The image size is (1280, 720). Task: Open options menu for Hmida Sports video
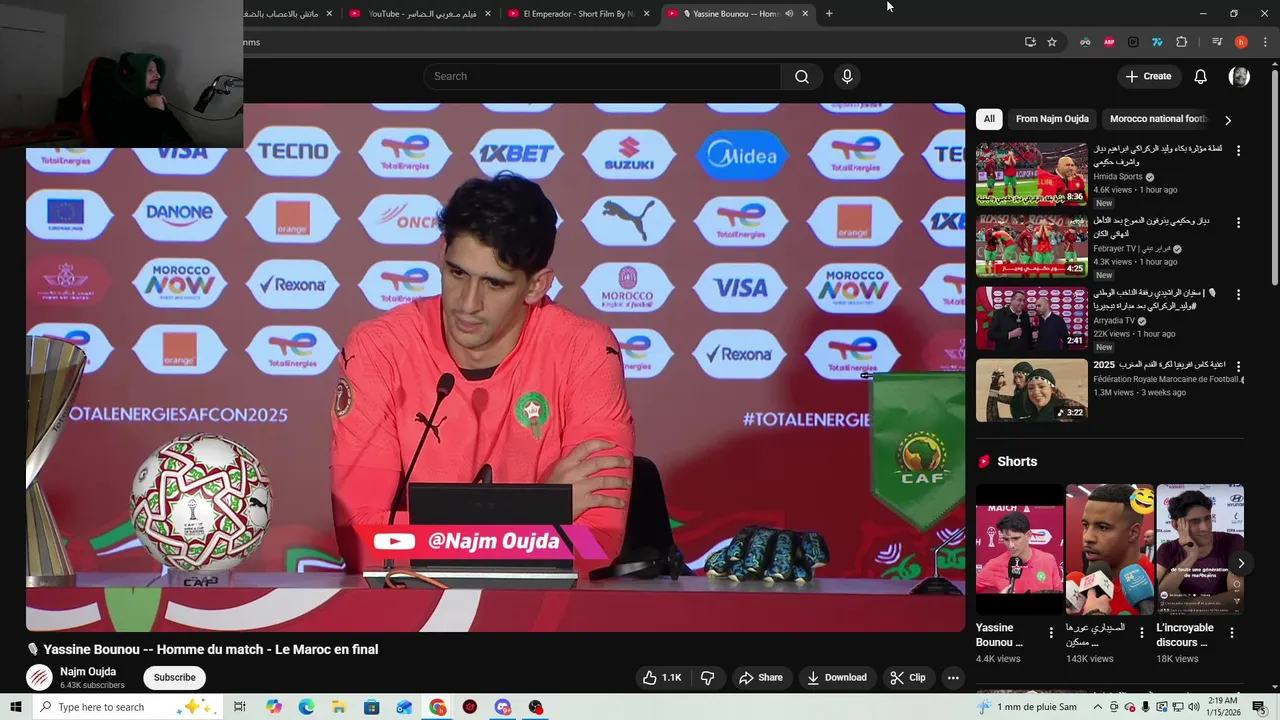(x=1238, y=151)
